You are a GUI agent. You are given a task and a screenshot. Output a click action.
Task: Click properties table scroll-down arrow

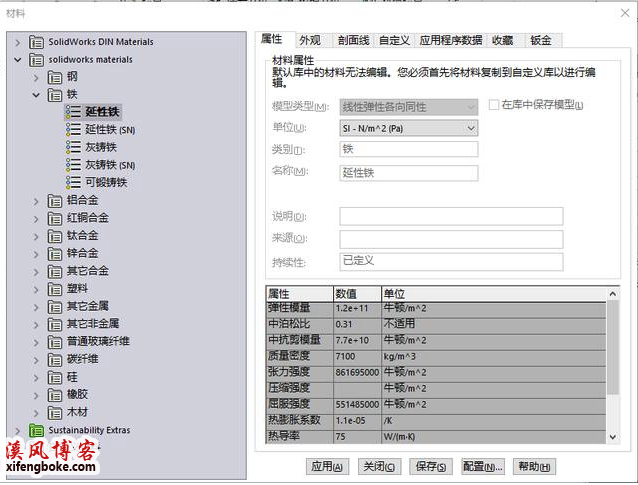point(613,437)
